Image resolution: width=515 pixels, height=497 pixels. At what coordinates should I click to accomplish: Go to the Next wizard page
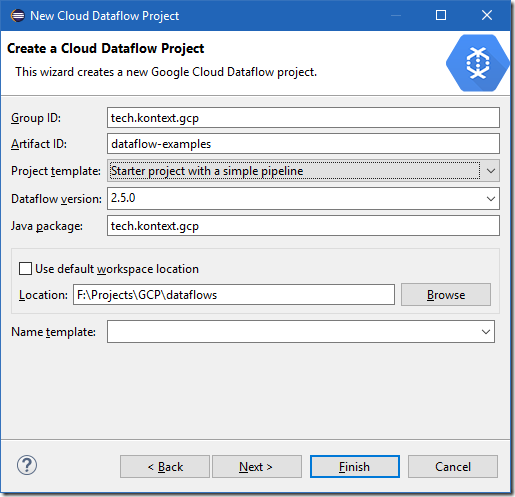[x=257, y=467]
